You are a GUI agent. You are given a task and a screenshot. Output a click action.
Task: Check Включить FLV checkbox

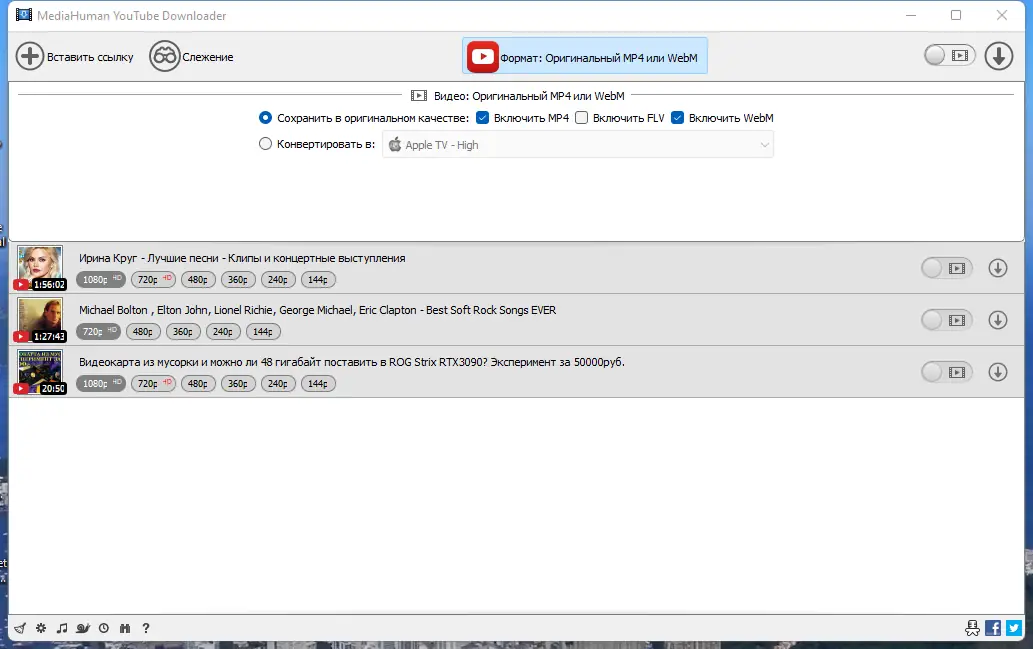tap(581, 118)
